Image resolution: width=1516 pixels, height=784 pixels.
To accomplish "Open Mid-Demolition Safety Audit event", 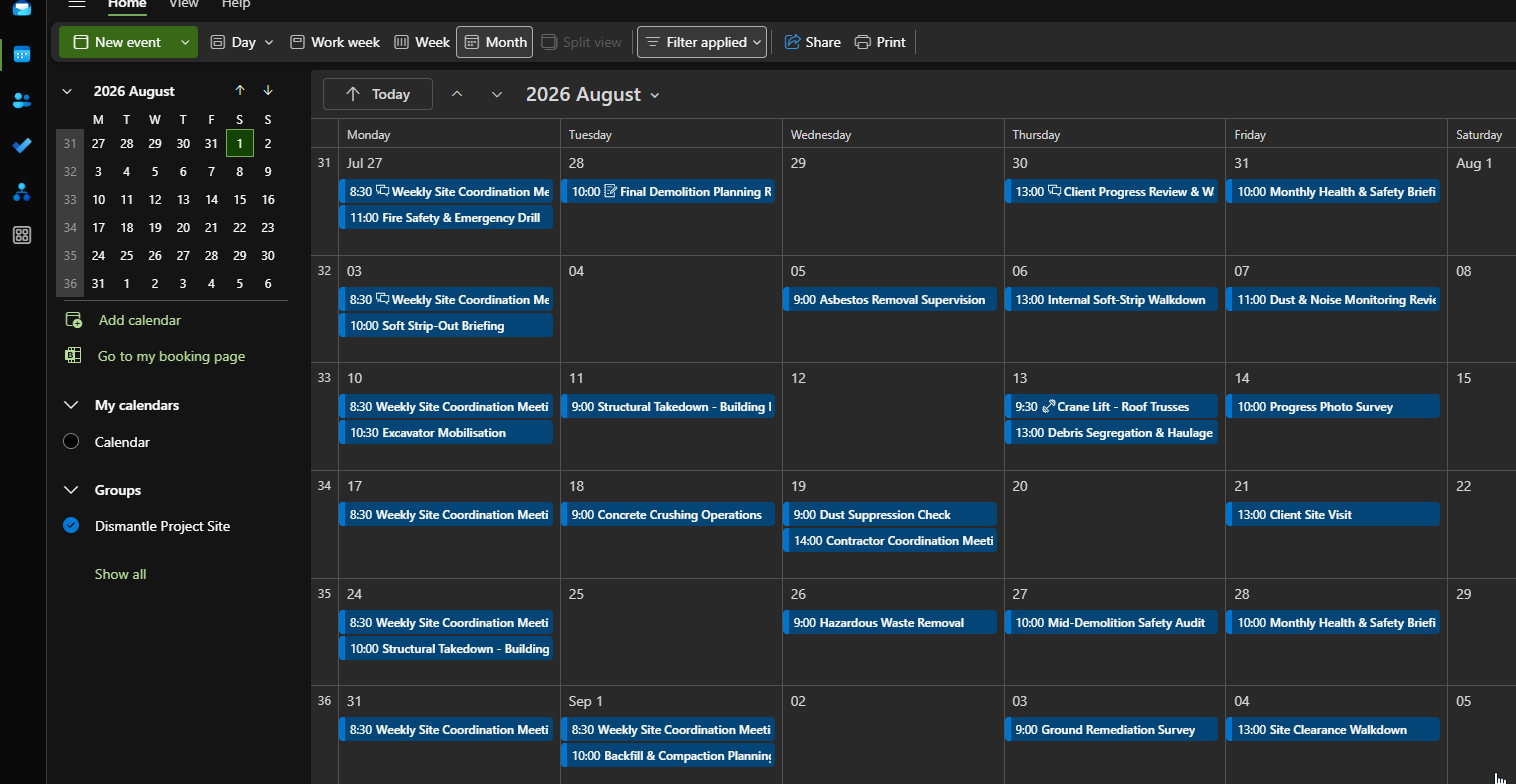I will tap(1112, 622).
